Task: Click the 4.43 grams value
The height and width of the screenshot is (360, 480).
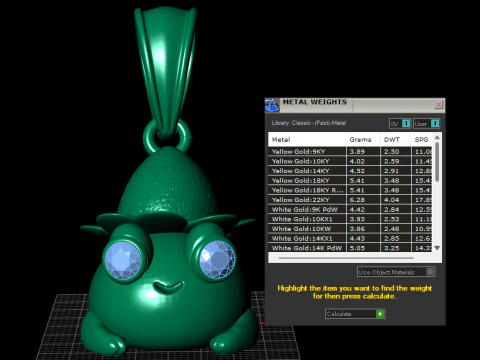Action: pyautogui.click(x=357, y=238)
